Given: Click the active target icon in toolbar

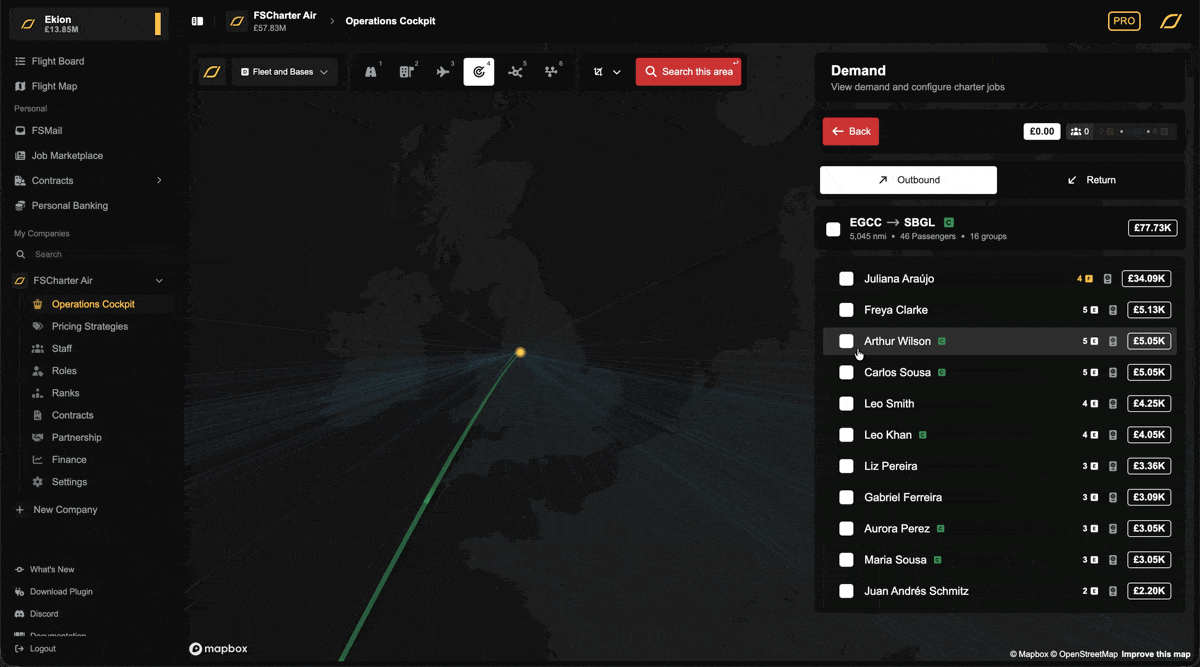Looking at the screenshot, I should click(x=479, y=72).
